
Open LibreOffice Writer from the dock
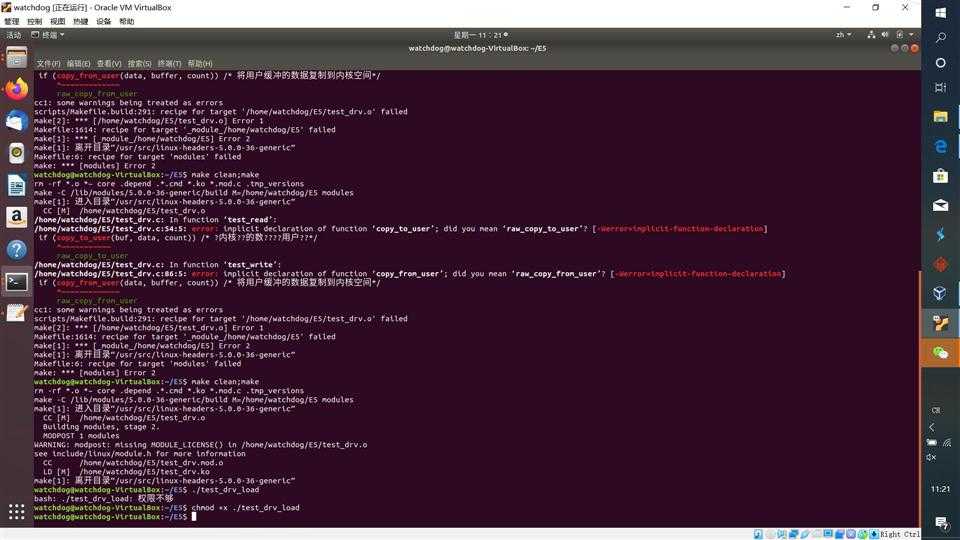[x=17, y=186]
